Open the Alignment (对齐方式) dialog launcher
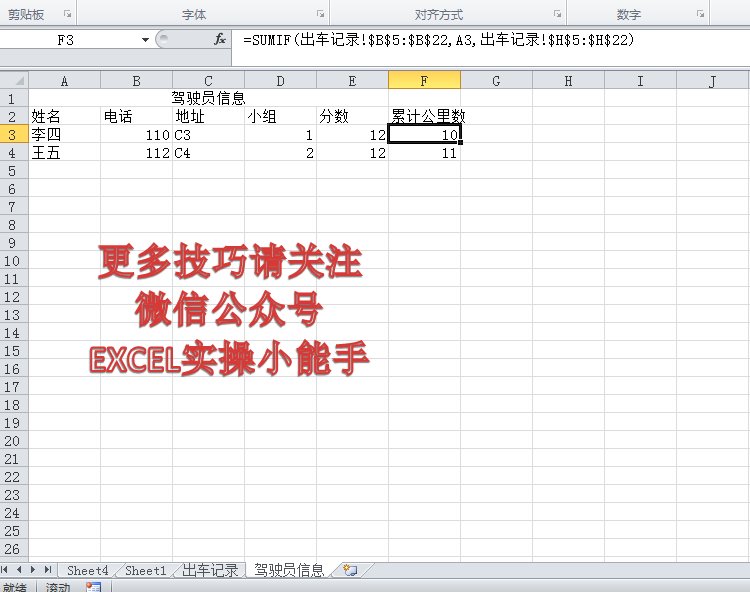The height and width of the screenshot is (592, 750). 557,14
